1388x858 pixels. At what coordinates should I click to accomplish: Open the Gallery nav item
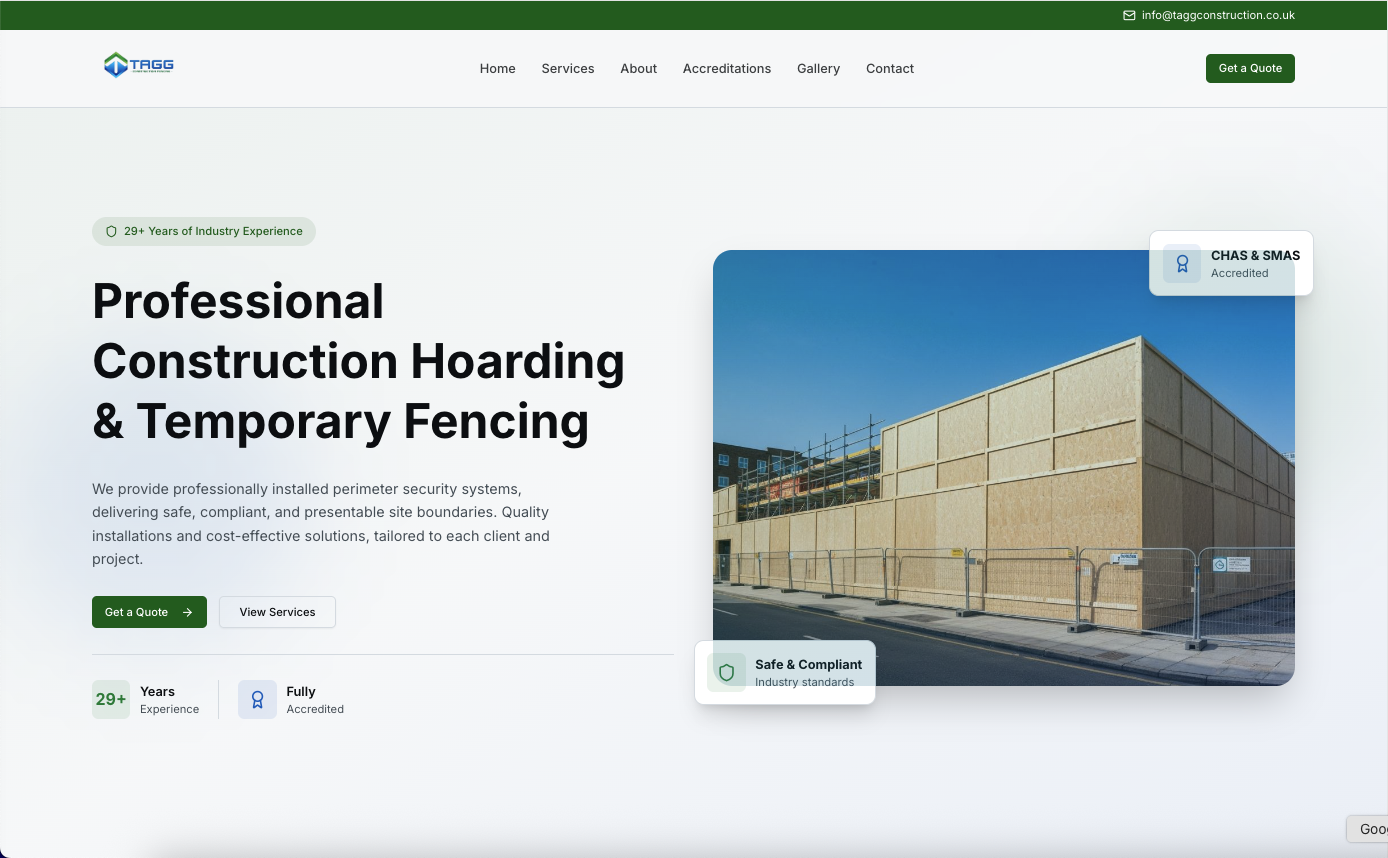pos(818,69)
